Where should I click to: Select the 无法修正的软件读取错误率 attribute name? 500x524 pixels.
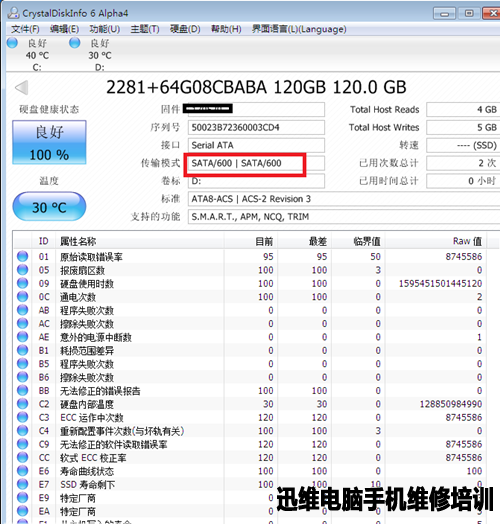pyautogui.click(x=114, y=444)
